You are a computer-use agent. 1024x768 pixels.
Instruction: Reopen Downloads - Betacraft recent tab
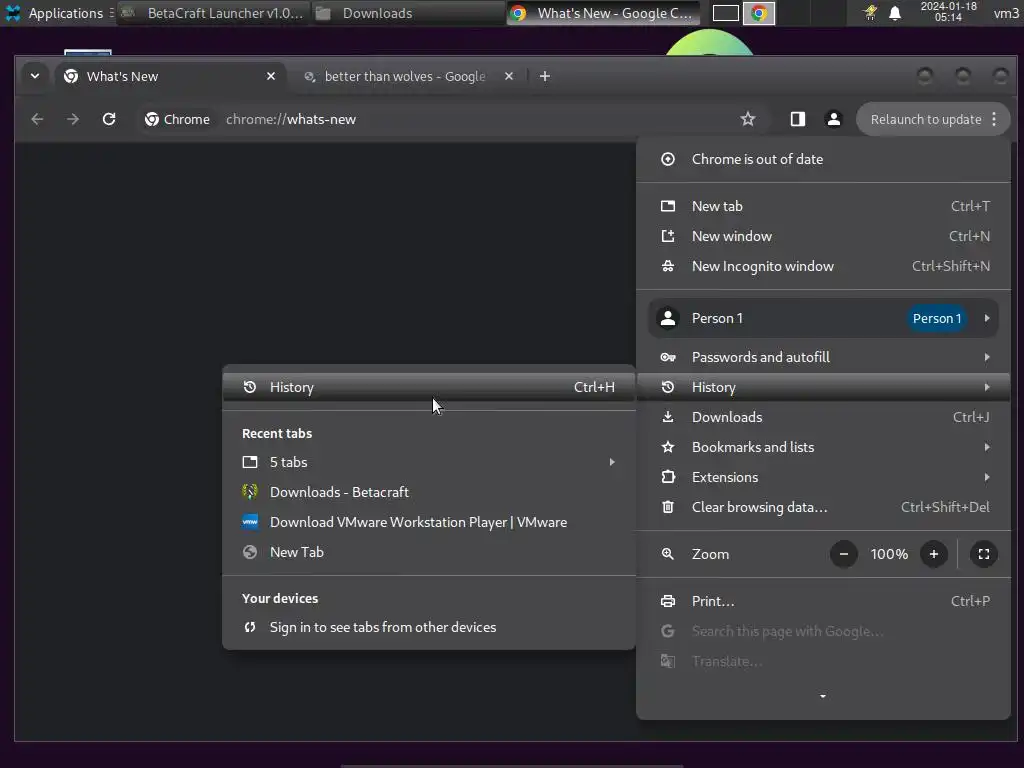coord(429,492)
